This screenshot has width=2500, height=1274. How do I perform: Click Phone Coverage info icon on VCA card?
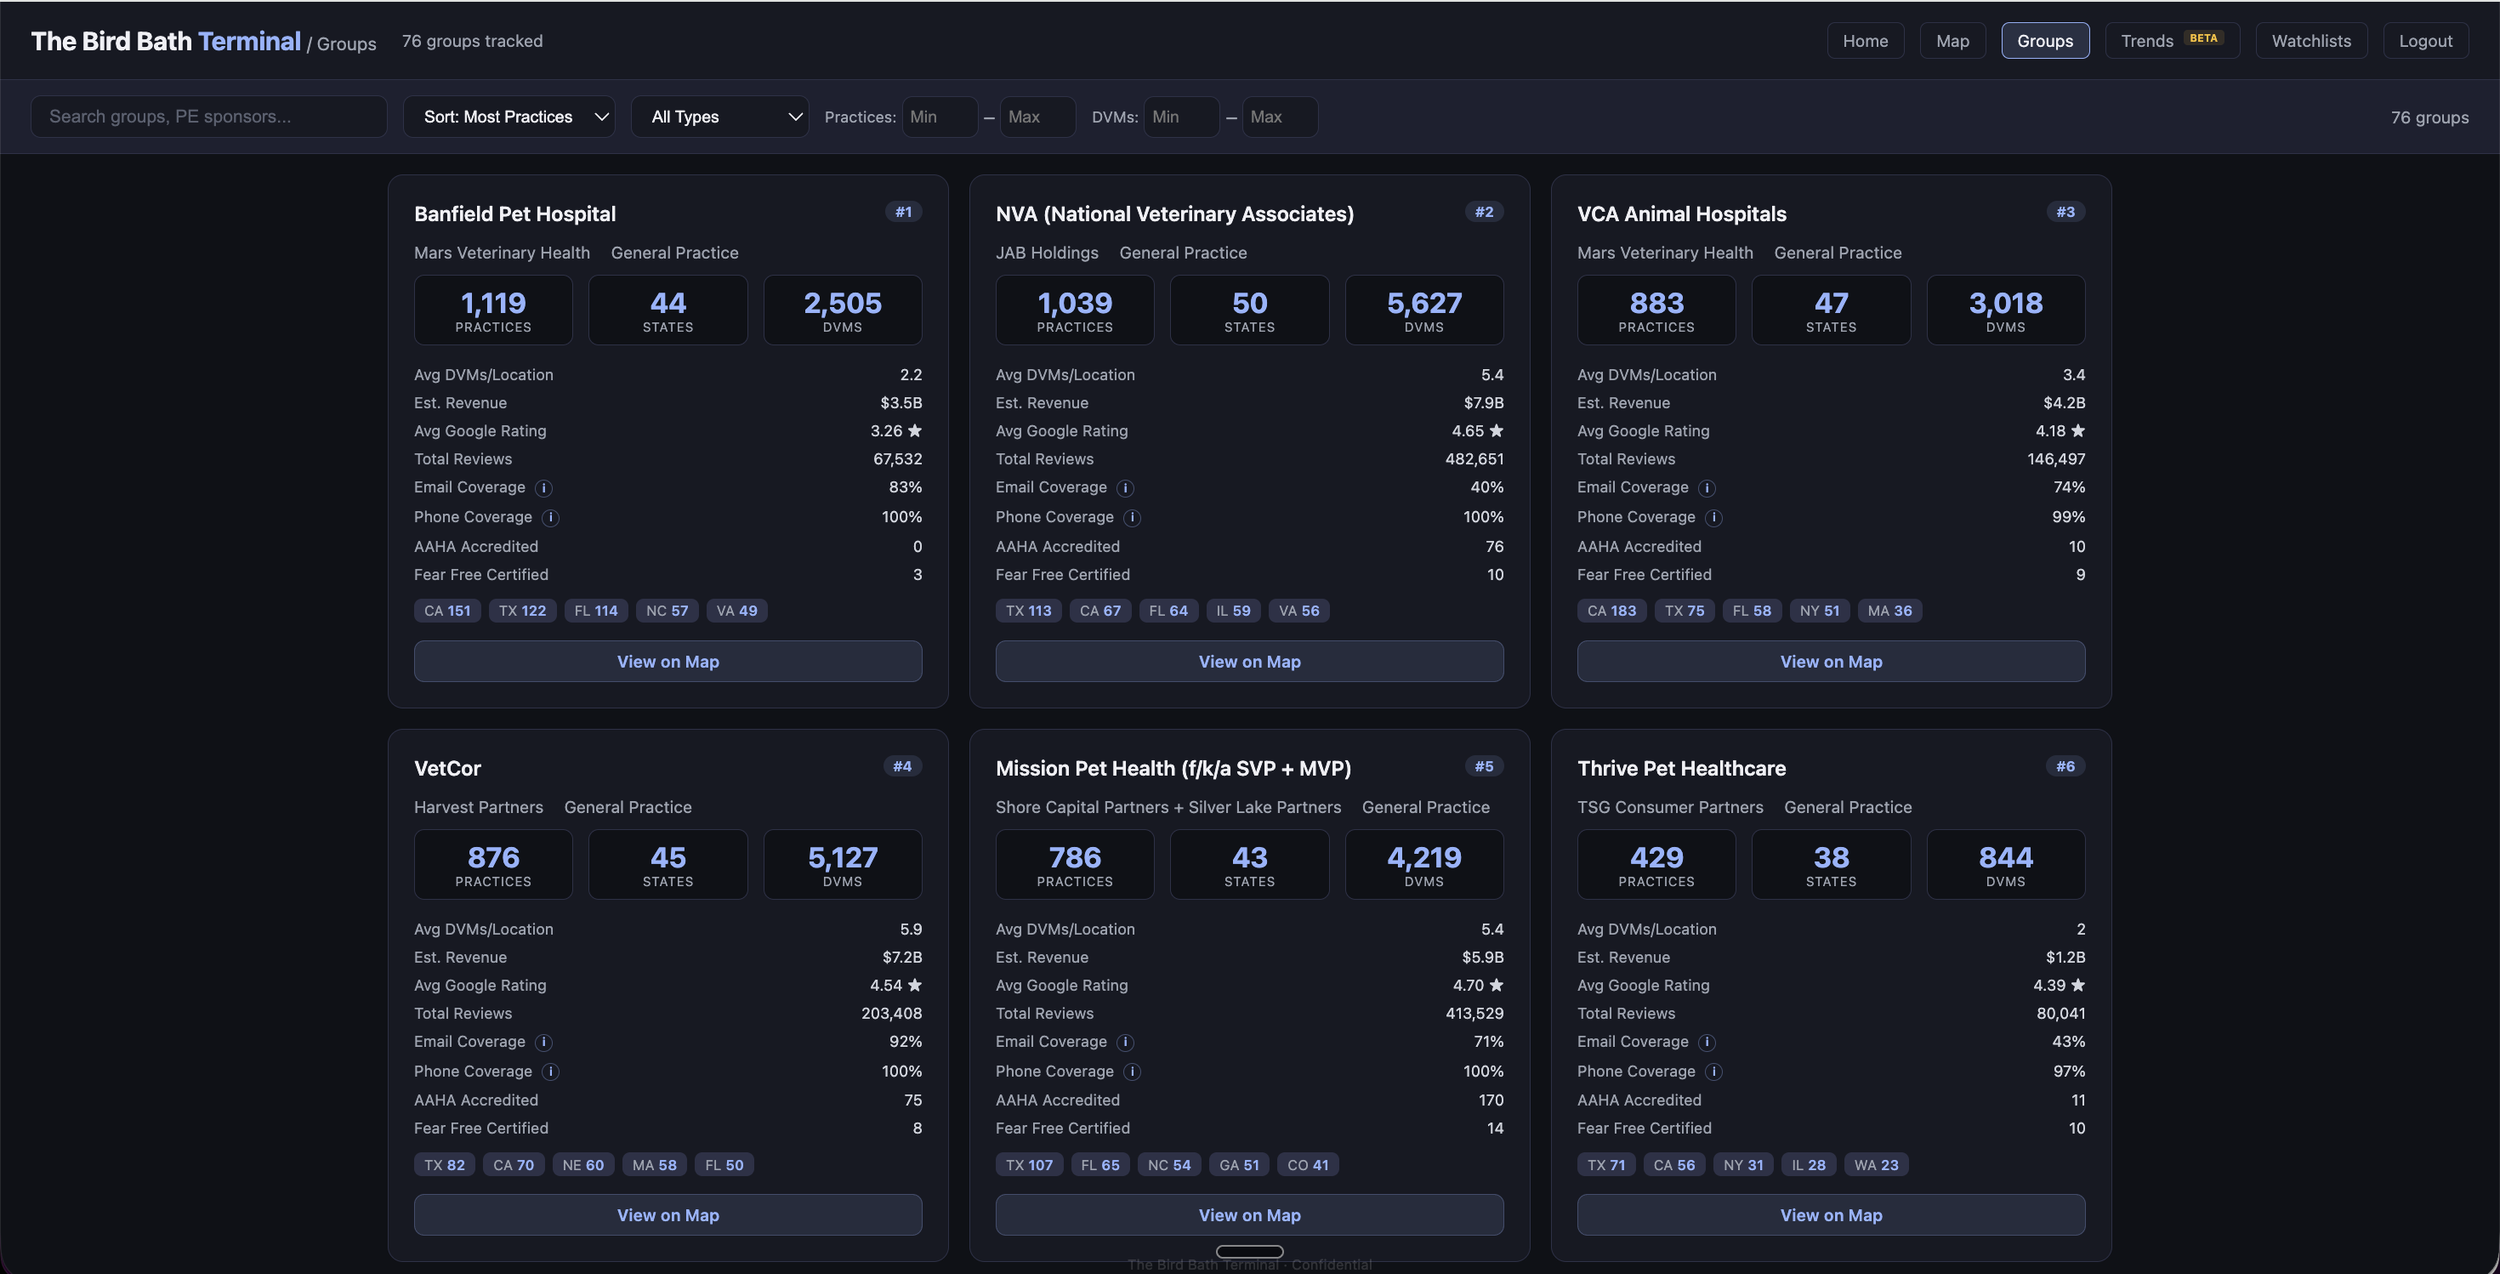(1713, 518)
